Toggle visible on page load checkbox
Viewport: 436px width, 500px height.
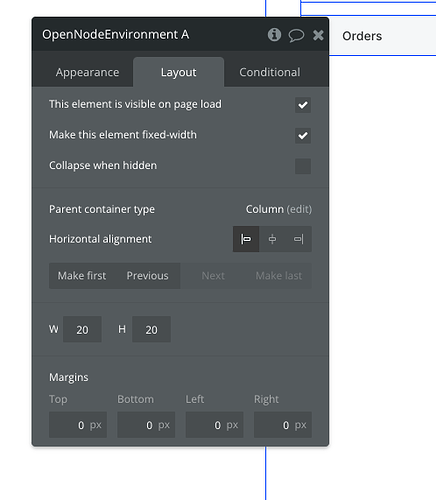click(x=303, y=105)
